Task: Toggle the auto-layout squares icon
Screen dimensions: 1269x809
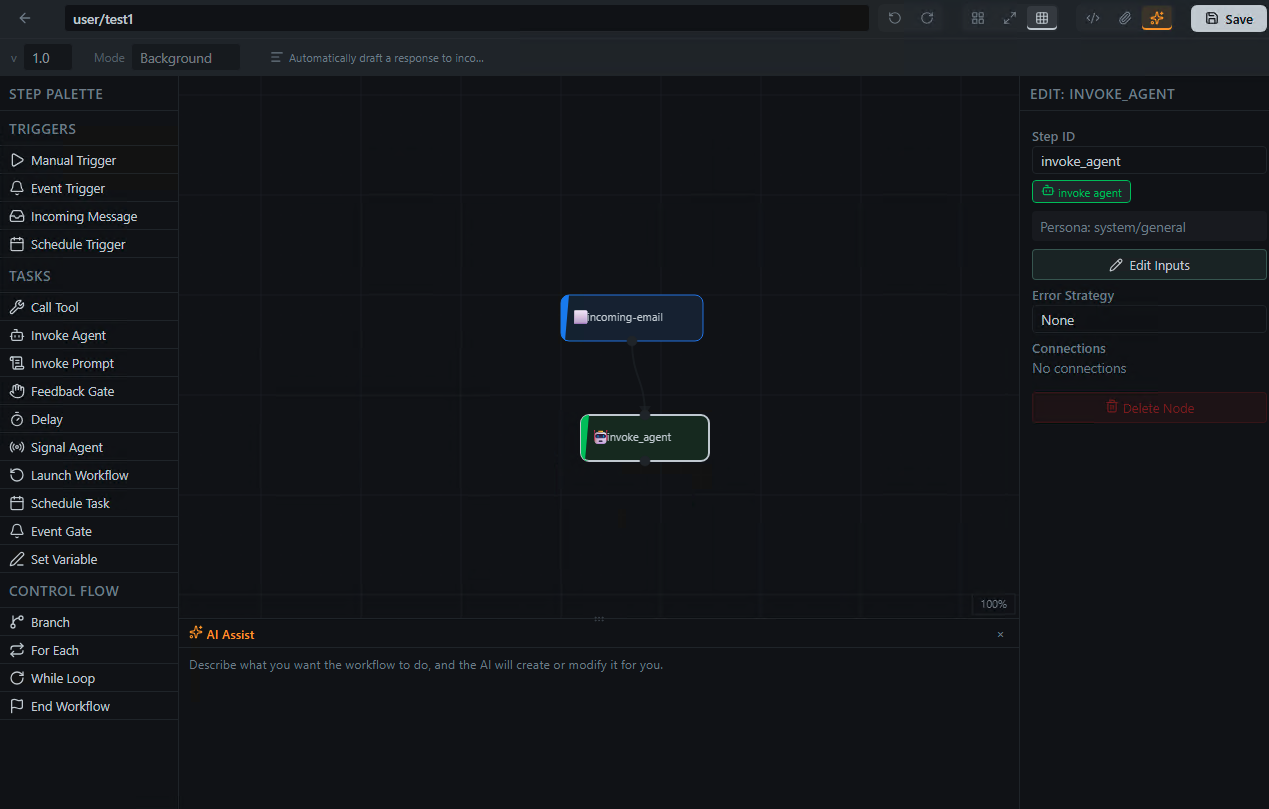Action: (x=977, y=18)
